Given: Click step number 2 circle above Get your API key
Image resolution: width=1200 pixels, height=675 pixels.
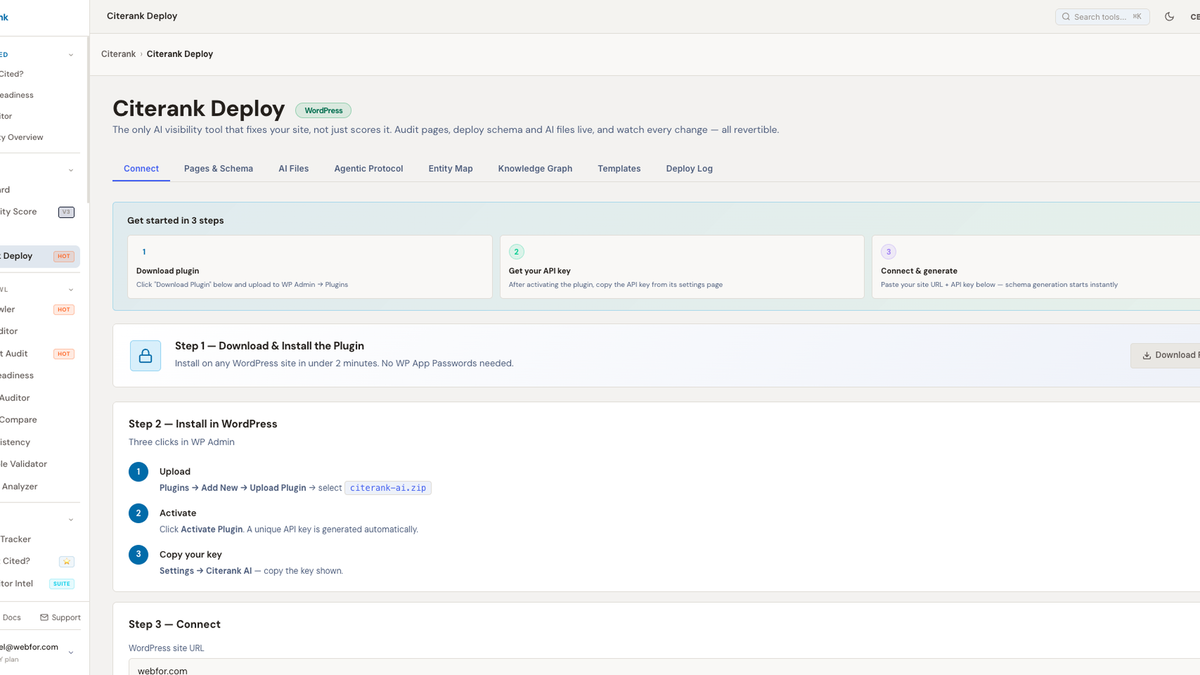Looking at the screenshot, I should (516, 252).
